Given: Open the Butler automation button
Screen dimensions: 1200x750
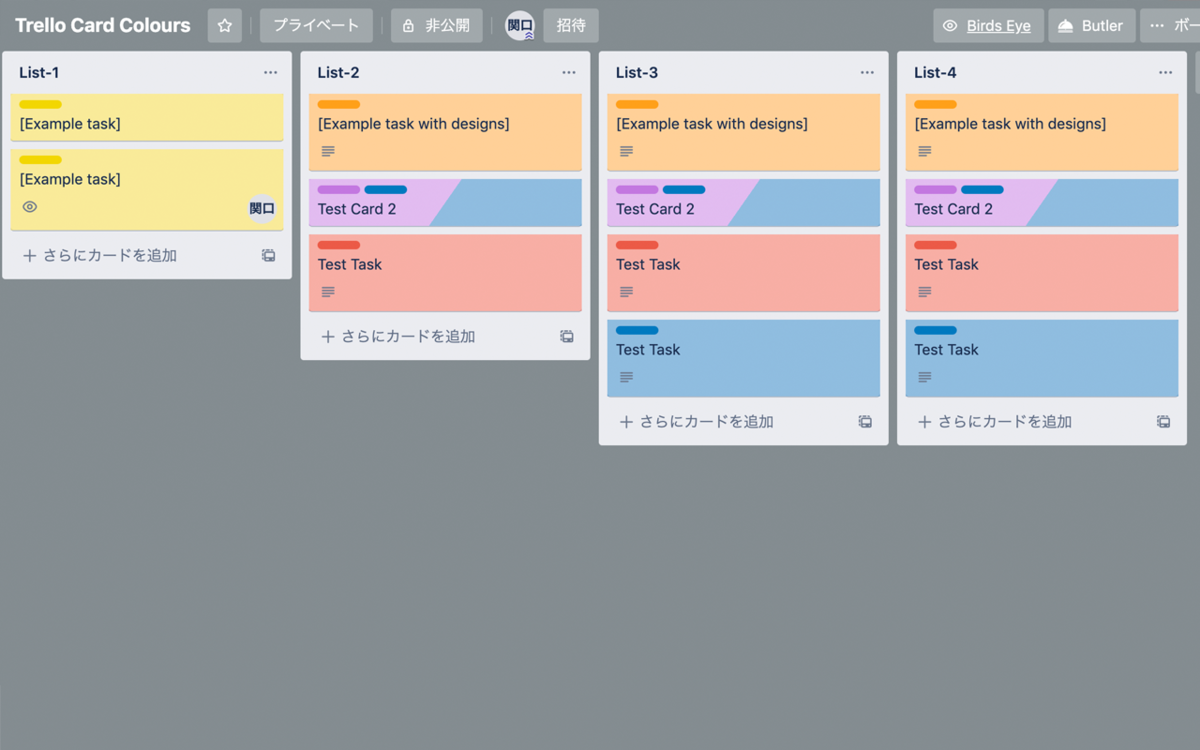Looking at the screenshot, I should [1092, 26].
